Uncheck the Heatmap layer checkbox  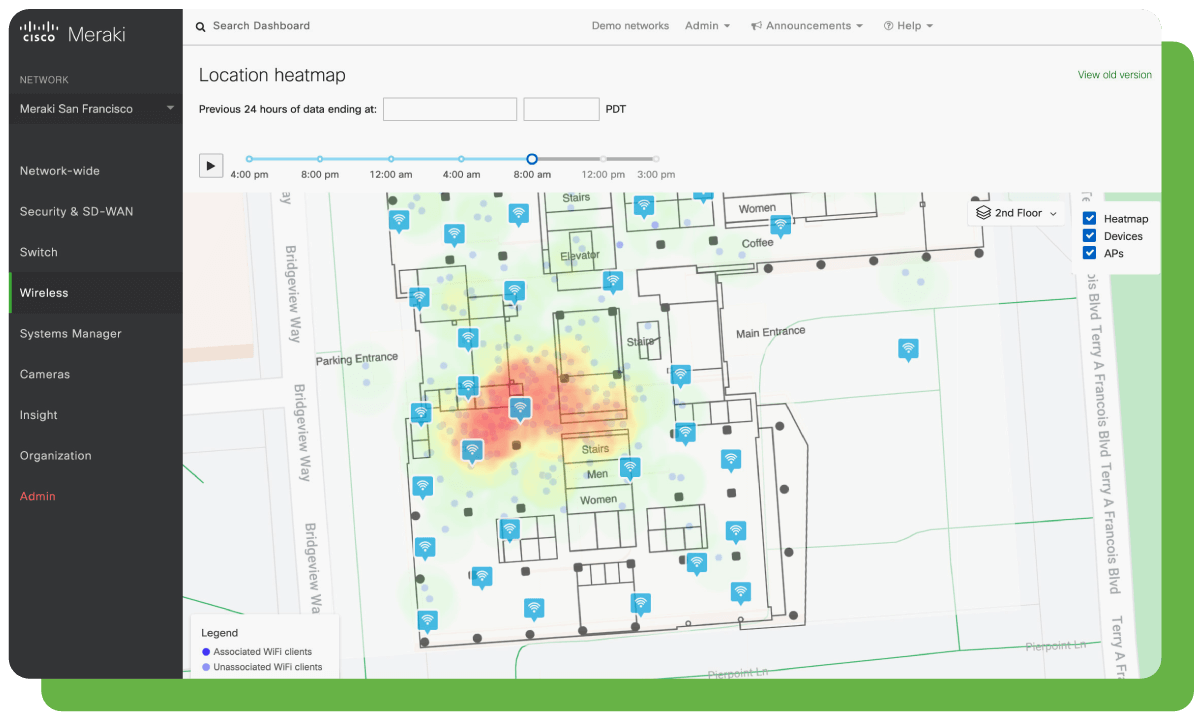(x=1090, y=218)
